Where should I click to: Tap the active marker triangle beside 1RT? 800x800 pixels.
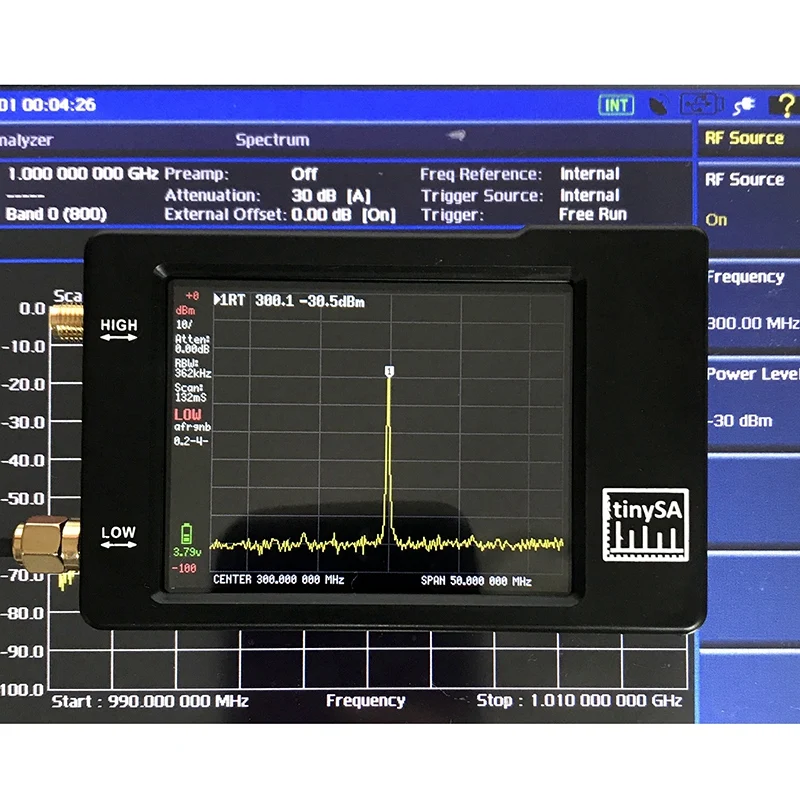217,299
